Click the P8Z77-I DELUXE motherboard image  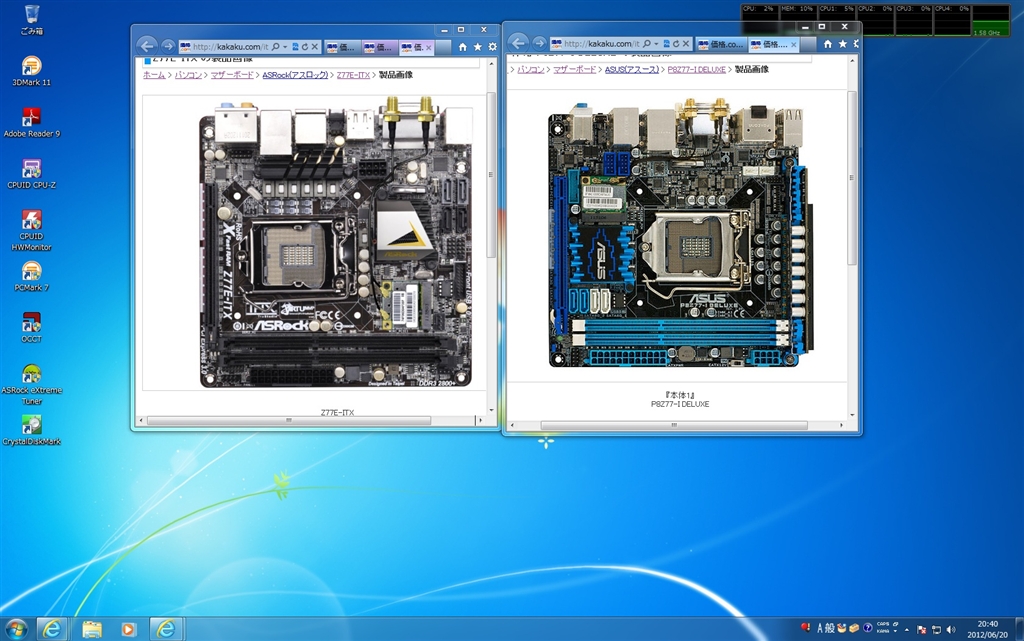tap(680, 234)
